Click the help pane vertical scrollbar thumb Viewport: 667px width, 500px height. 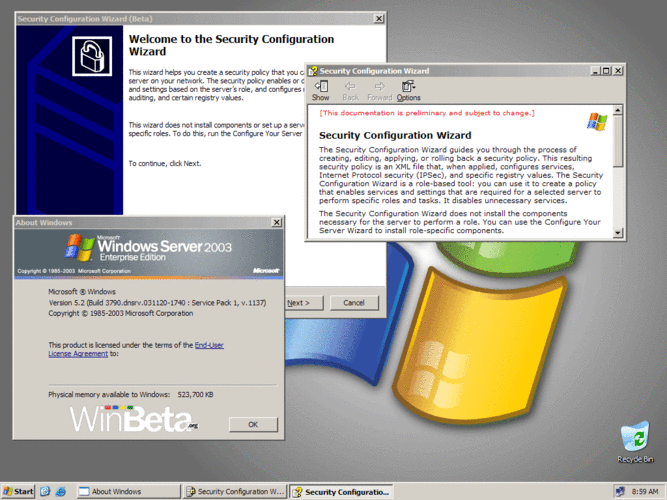tap(618, 141)
